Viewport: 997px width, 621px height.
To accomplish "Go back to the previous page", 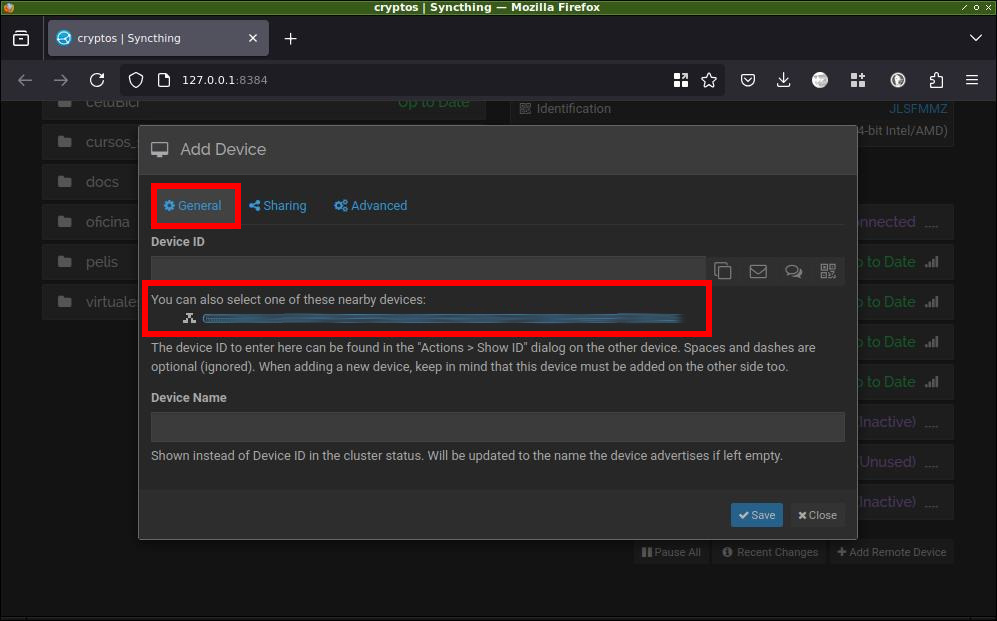I will pyautogui.click(x=25, y=80).
